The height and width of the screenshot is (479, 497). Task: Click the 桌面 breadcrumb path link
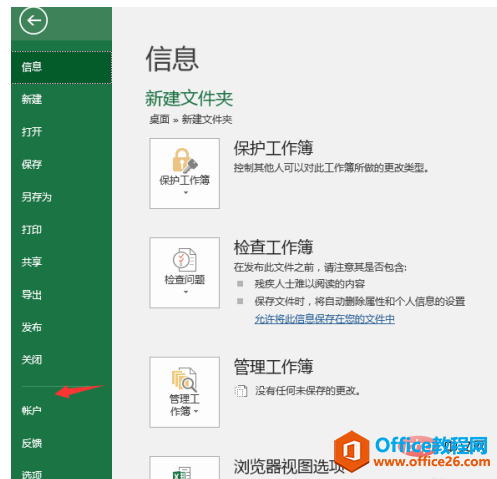pyautogui.click(x=159, y=119)
